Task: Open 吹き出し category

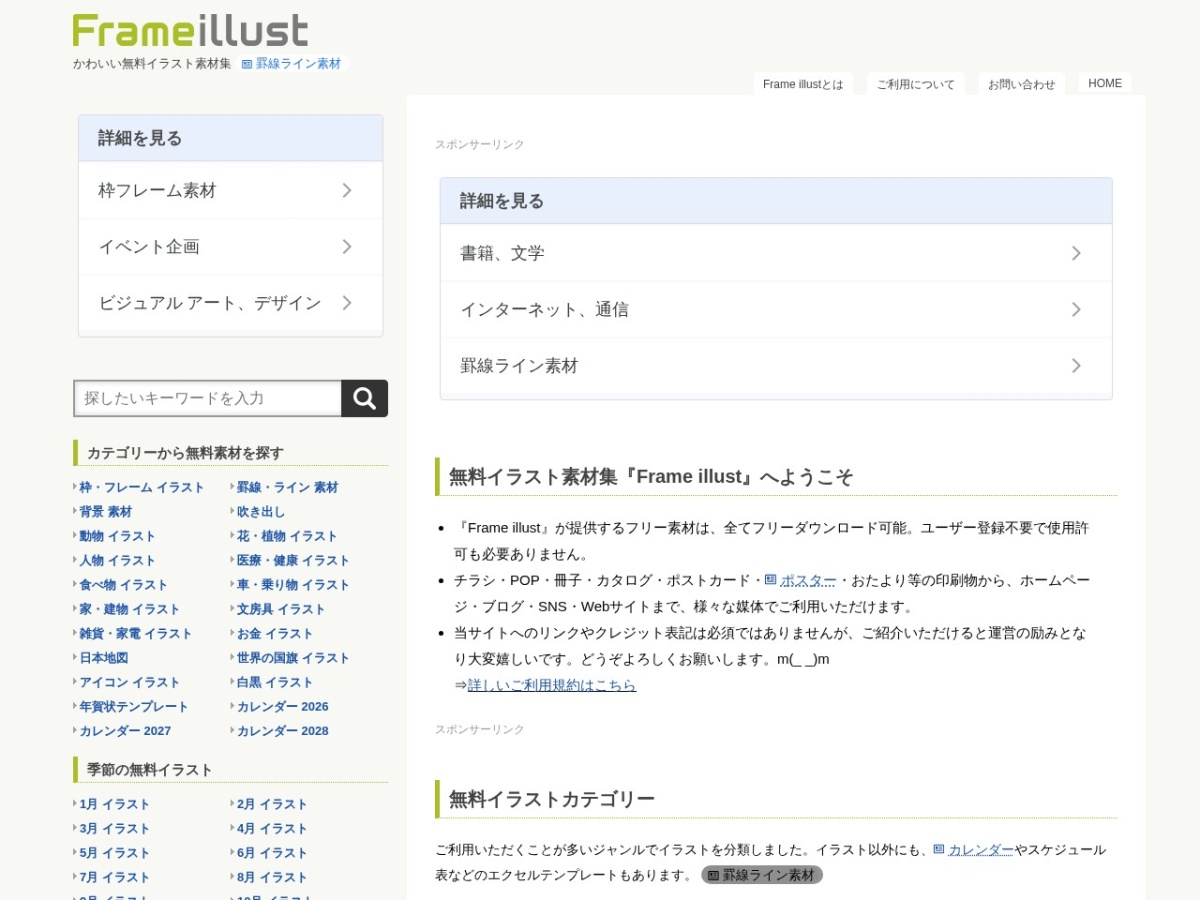Action: 261,511
